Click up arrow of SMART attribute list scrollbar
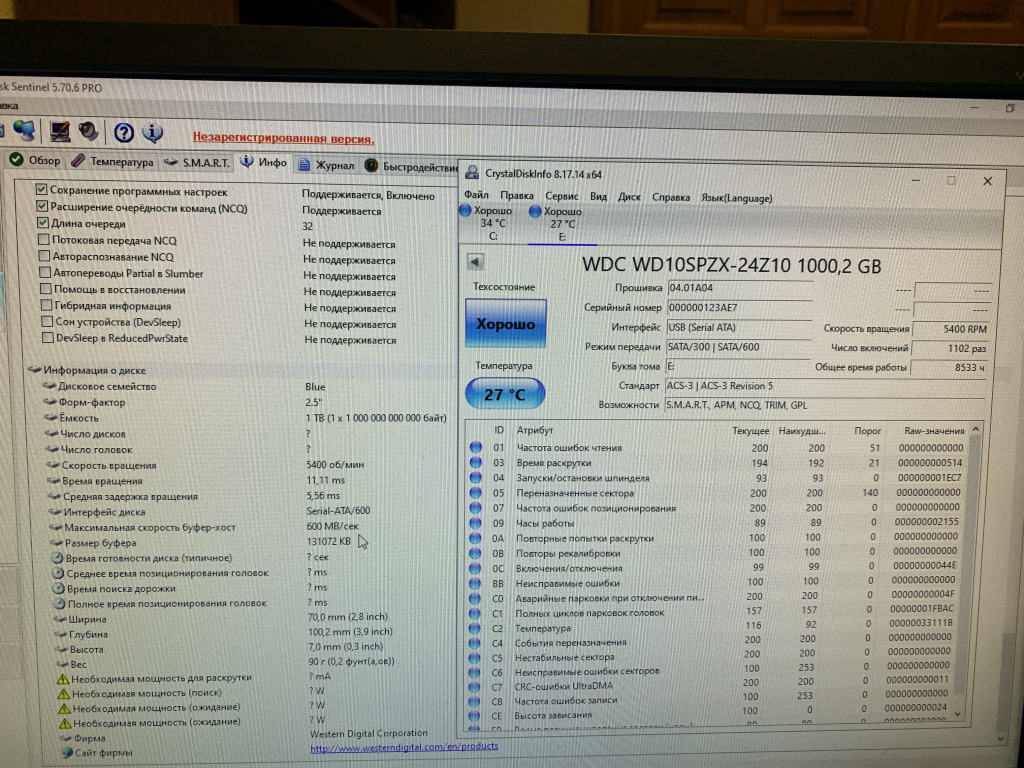 976,429
